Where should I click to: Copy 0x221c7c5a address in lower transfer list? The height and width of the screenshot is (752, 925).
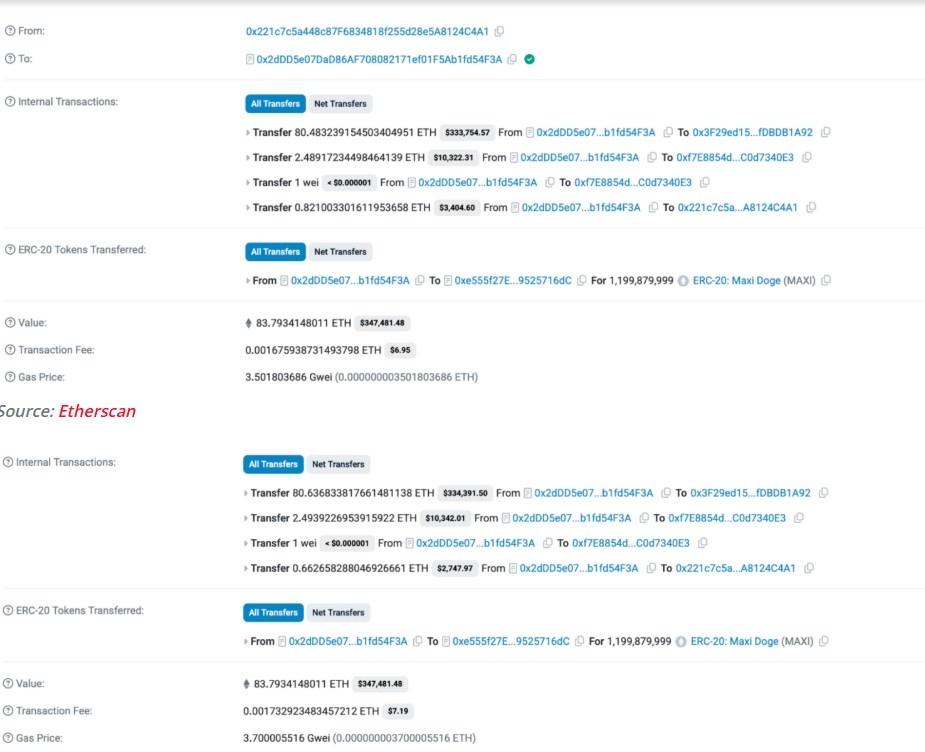[809, 568]
